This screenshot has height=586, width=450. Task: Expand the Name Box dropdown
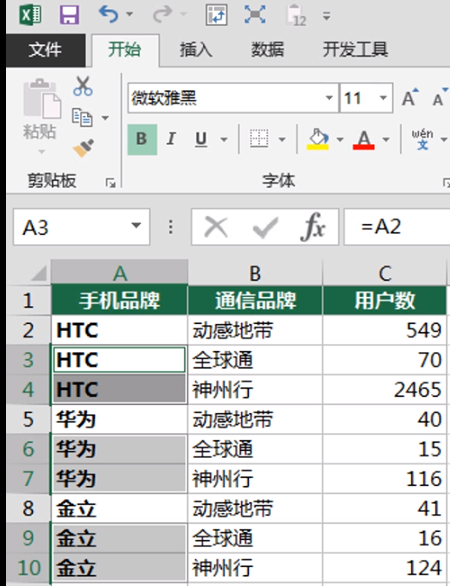click(x=137, y=226)
